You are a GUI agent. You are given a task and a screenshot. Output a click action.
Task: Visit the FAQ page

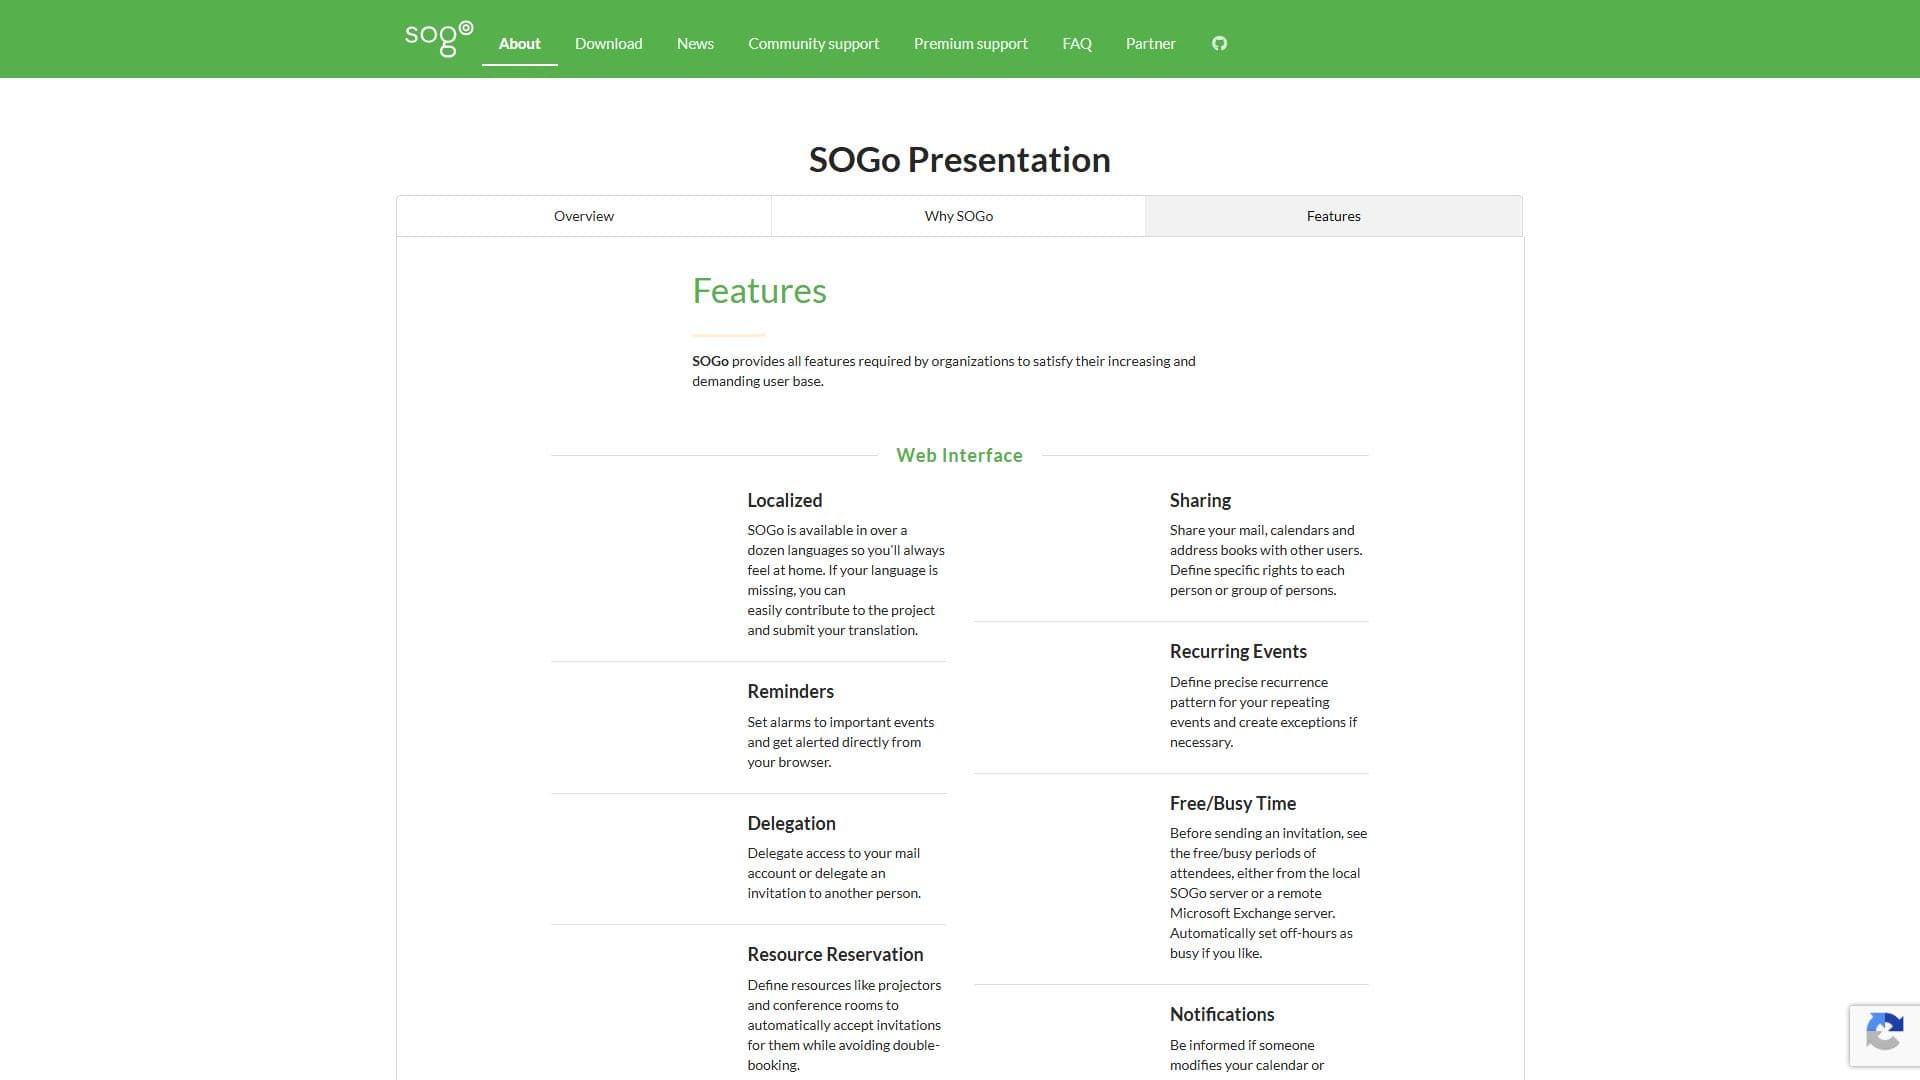[1077, 43]
